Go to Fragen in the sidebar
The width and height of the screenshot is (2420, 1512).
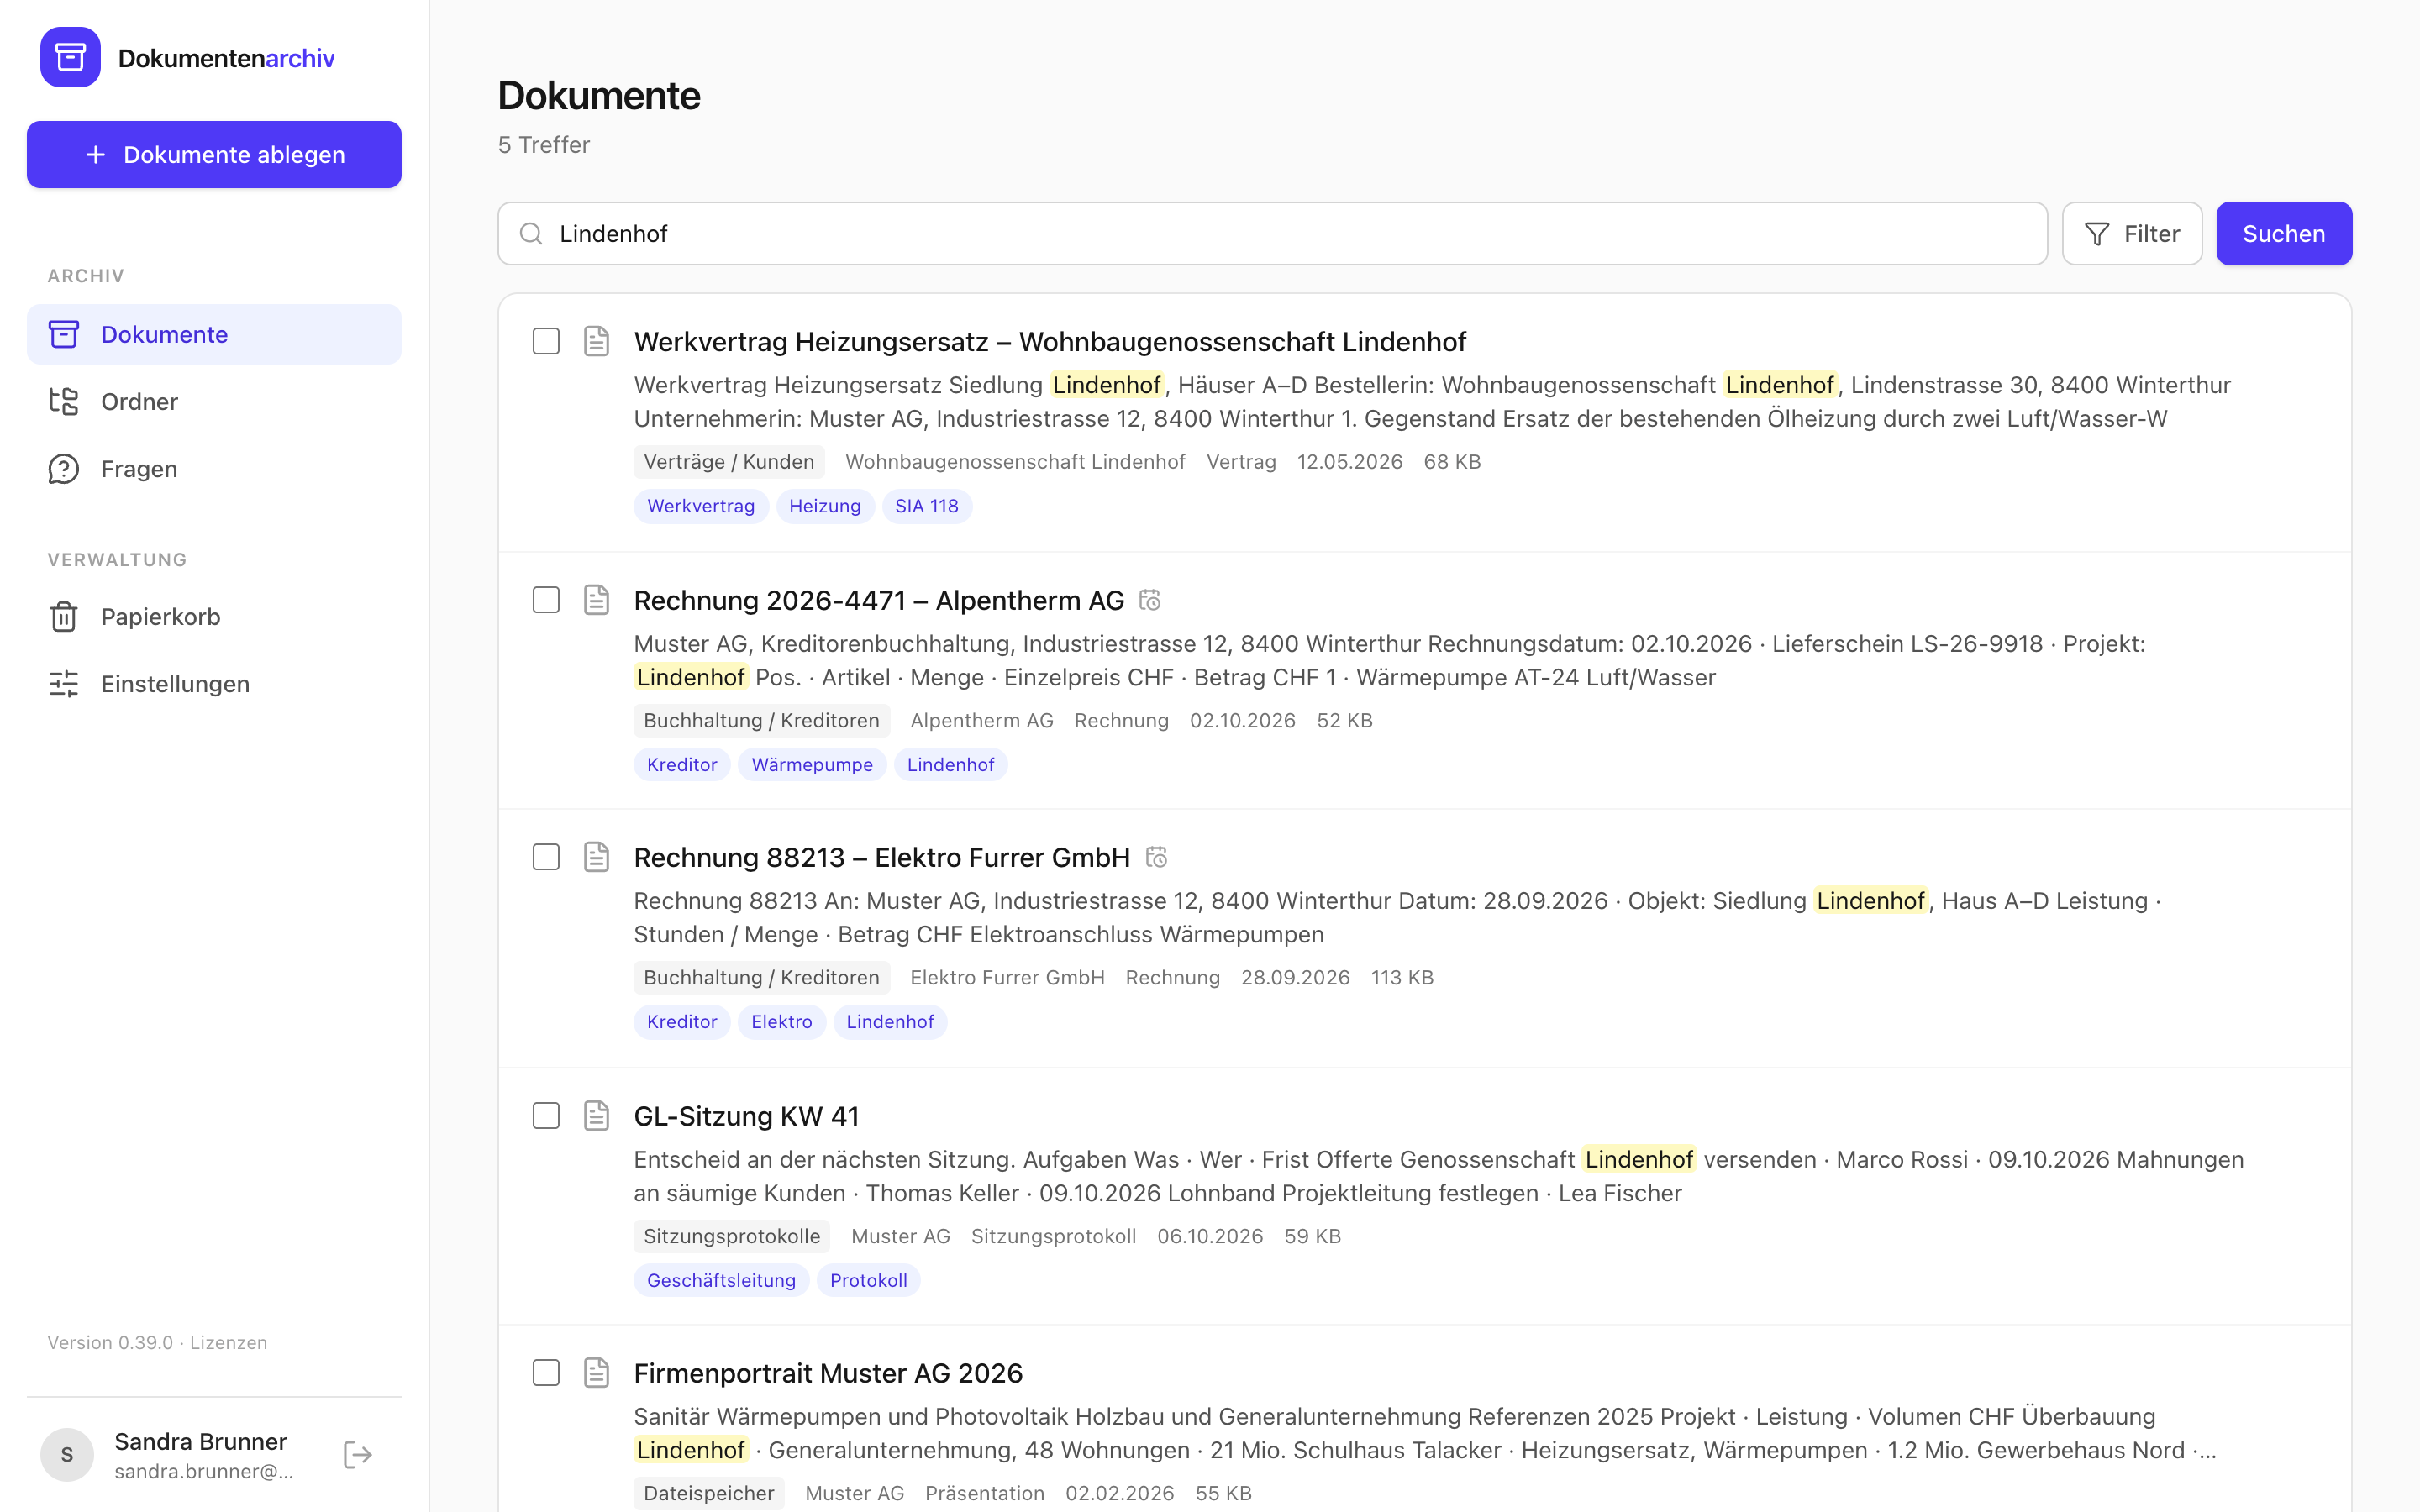214,469
